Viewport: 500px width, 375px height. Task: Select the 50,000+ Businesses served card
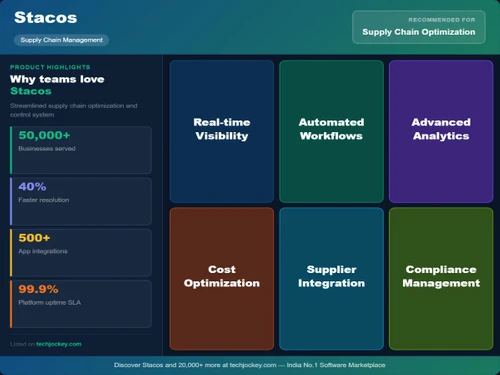pos(81,150)
